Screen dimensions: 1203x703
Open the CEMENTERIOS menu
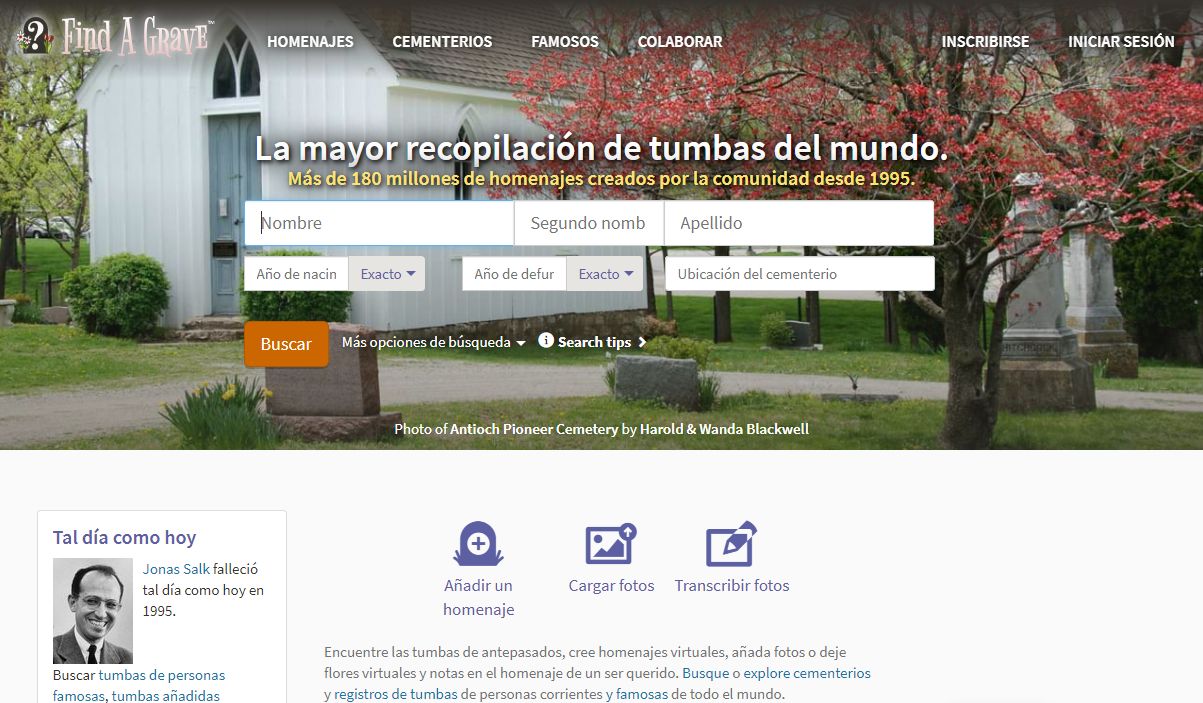pyautogui.click(x=442, y=42)
